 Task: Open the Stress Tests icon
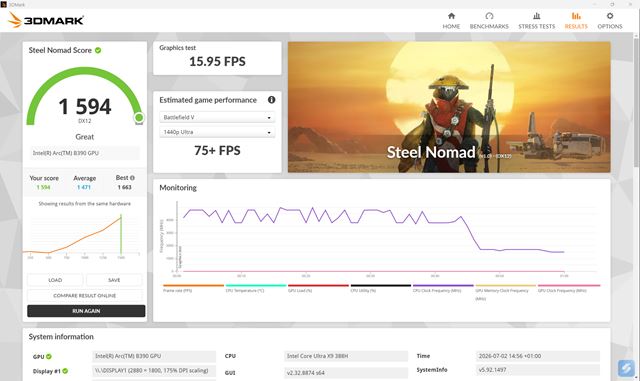coord(536,16)
